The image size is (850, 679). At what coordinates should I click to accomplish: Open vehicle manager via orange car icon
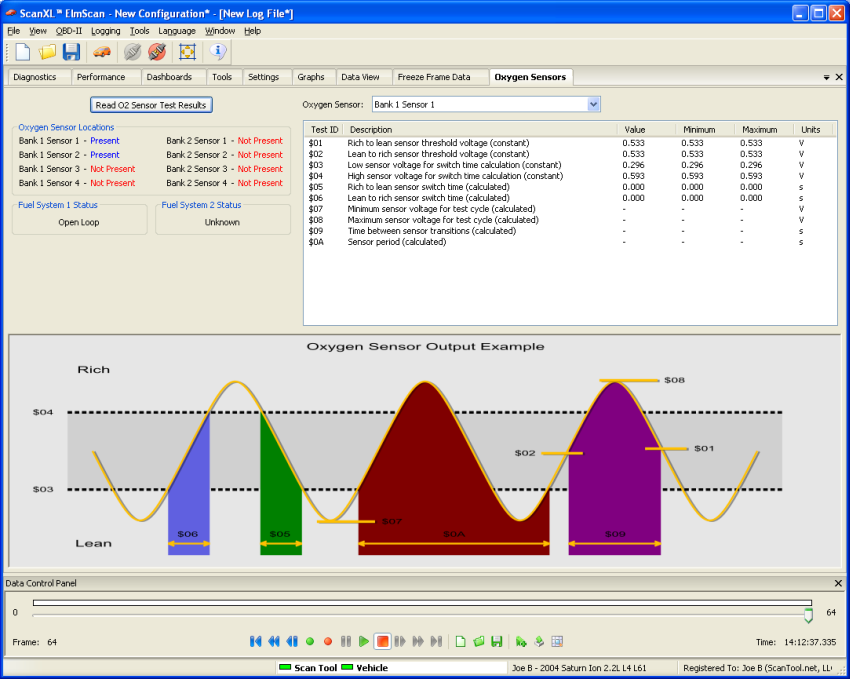(101, 52)
